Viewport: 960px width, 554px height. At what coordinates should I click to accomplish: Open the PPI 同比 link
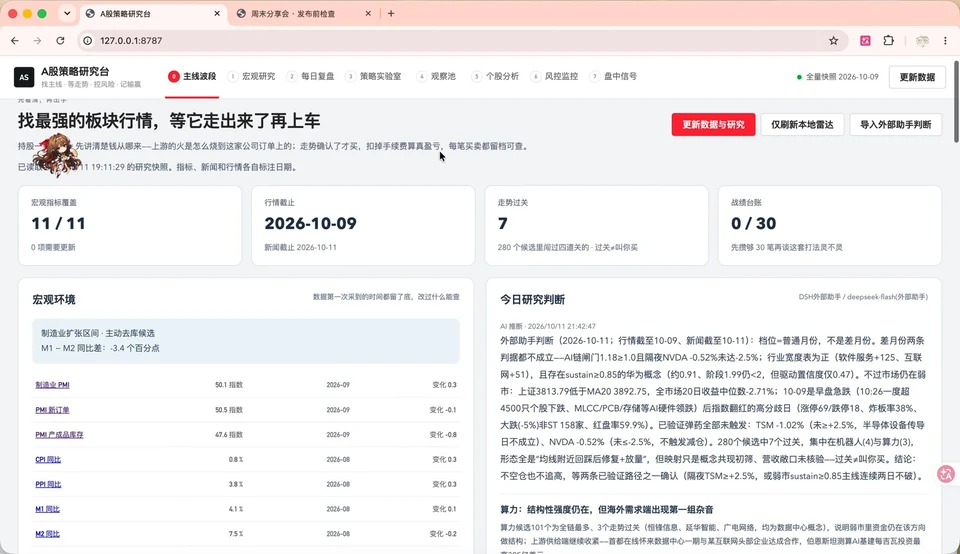pyautogui.click(x=48, y=485)
